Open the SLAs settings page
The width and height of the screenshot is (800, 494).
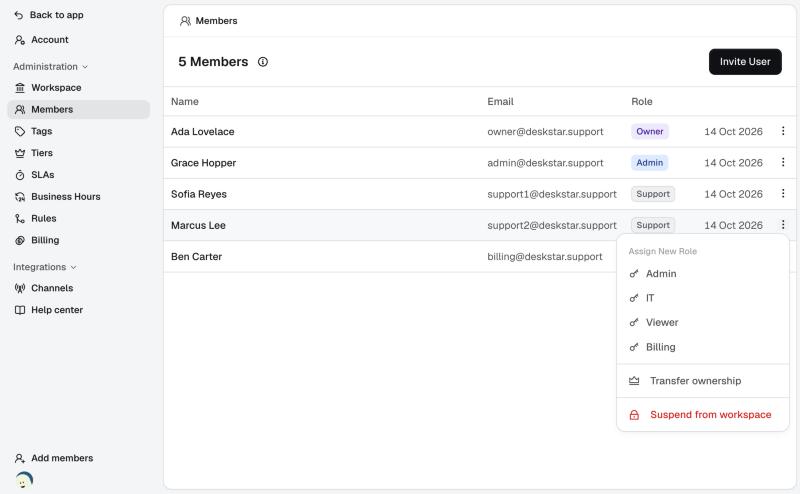coord(79,175)
